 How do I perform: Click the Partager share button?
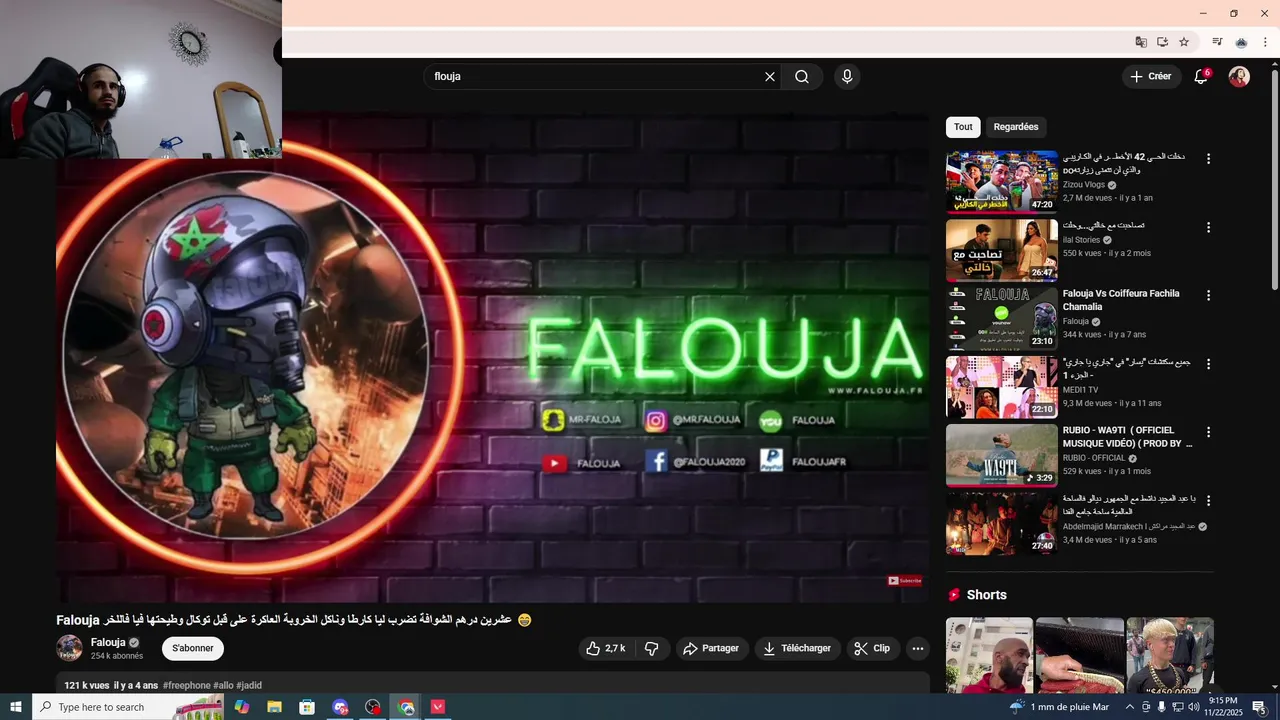point(711,649)
